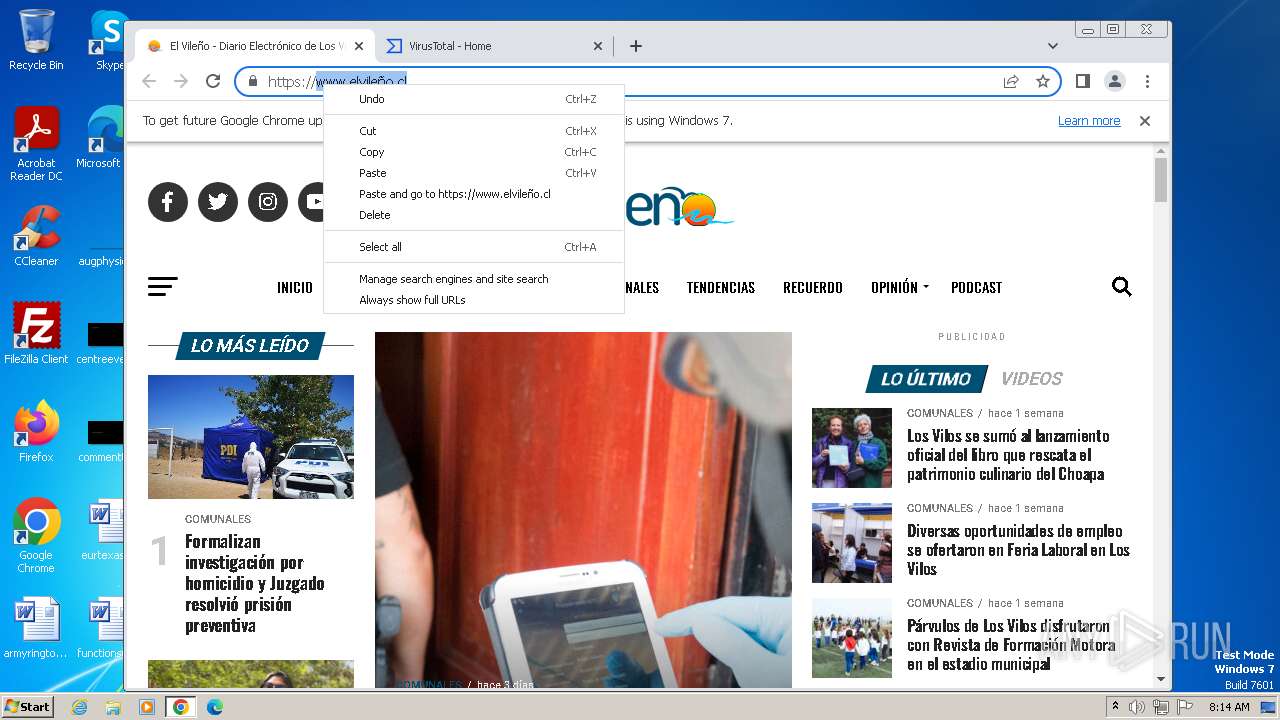Open Acrobat Reader DC desktop icon
The width and height of the screenshot is (1280, 720).
coord(36,145)
